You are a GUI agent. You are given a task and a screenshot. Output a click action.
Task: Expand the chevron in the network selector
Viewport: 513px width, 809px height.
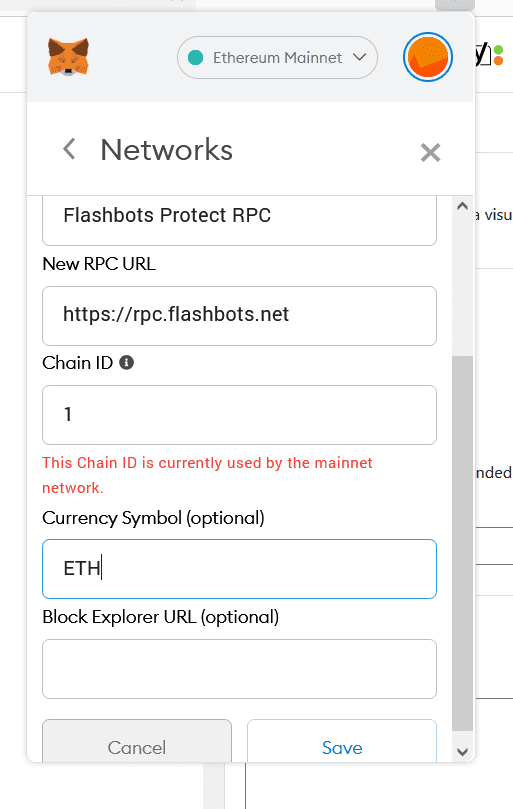(x=360, y=57)
